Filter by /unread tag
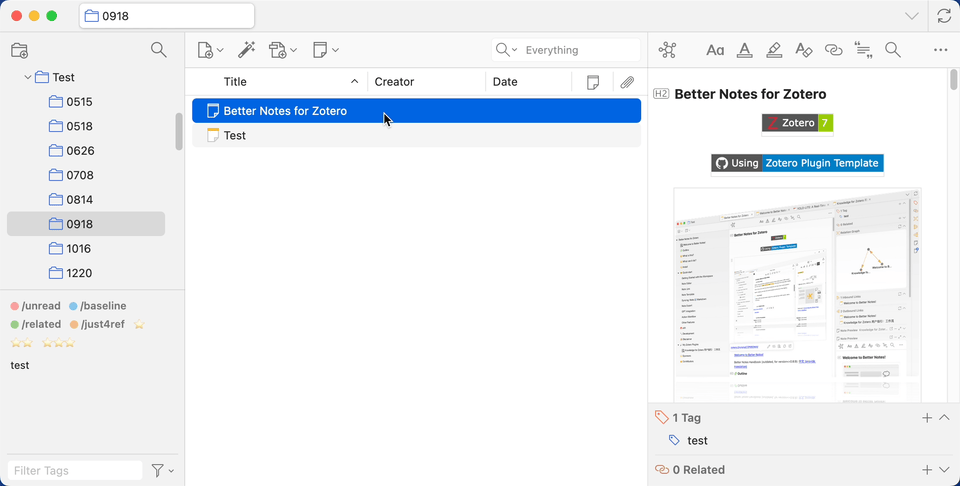Viewport: 960px width, 486px height. (x=36, y=306)
